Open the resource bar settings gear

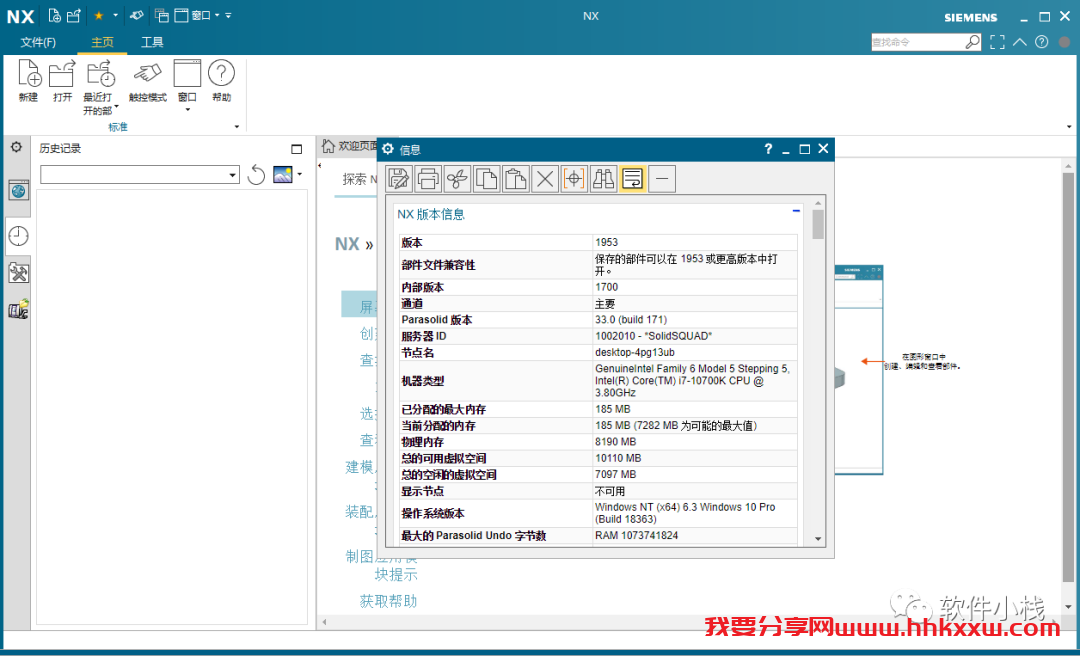[x=17, y=147]
